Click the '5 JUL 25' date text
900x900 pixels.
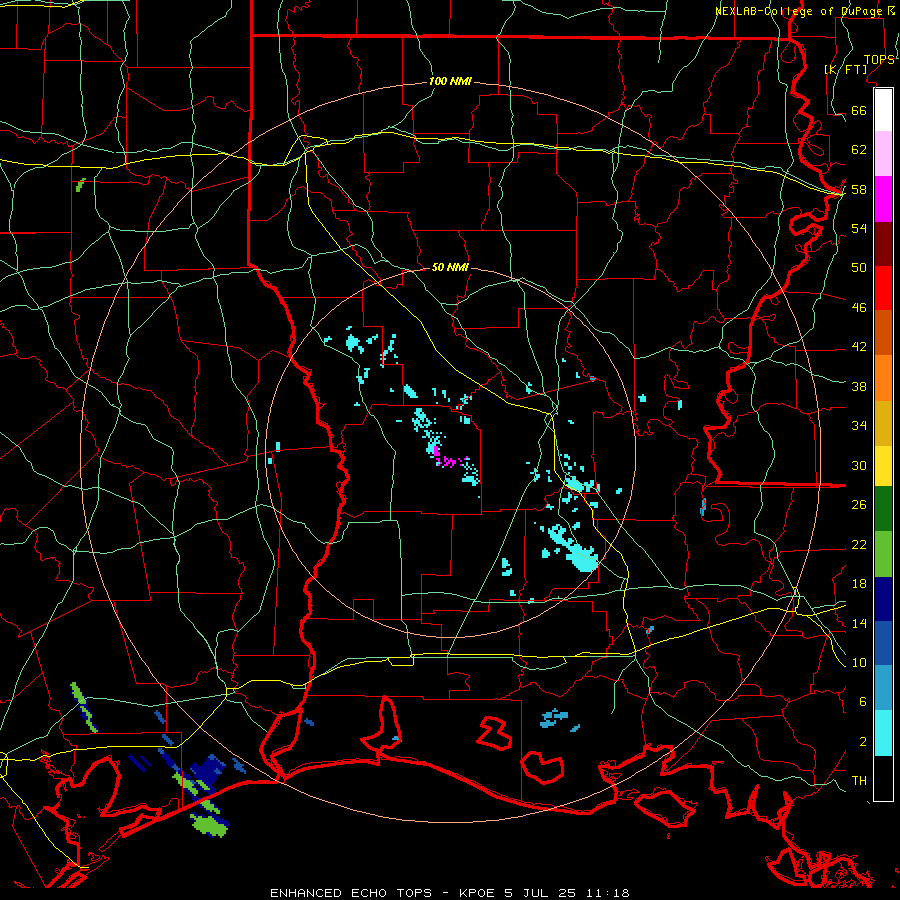[541, 893]
